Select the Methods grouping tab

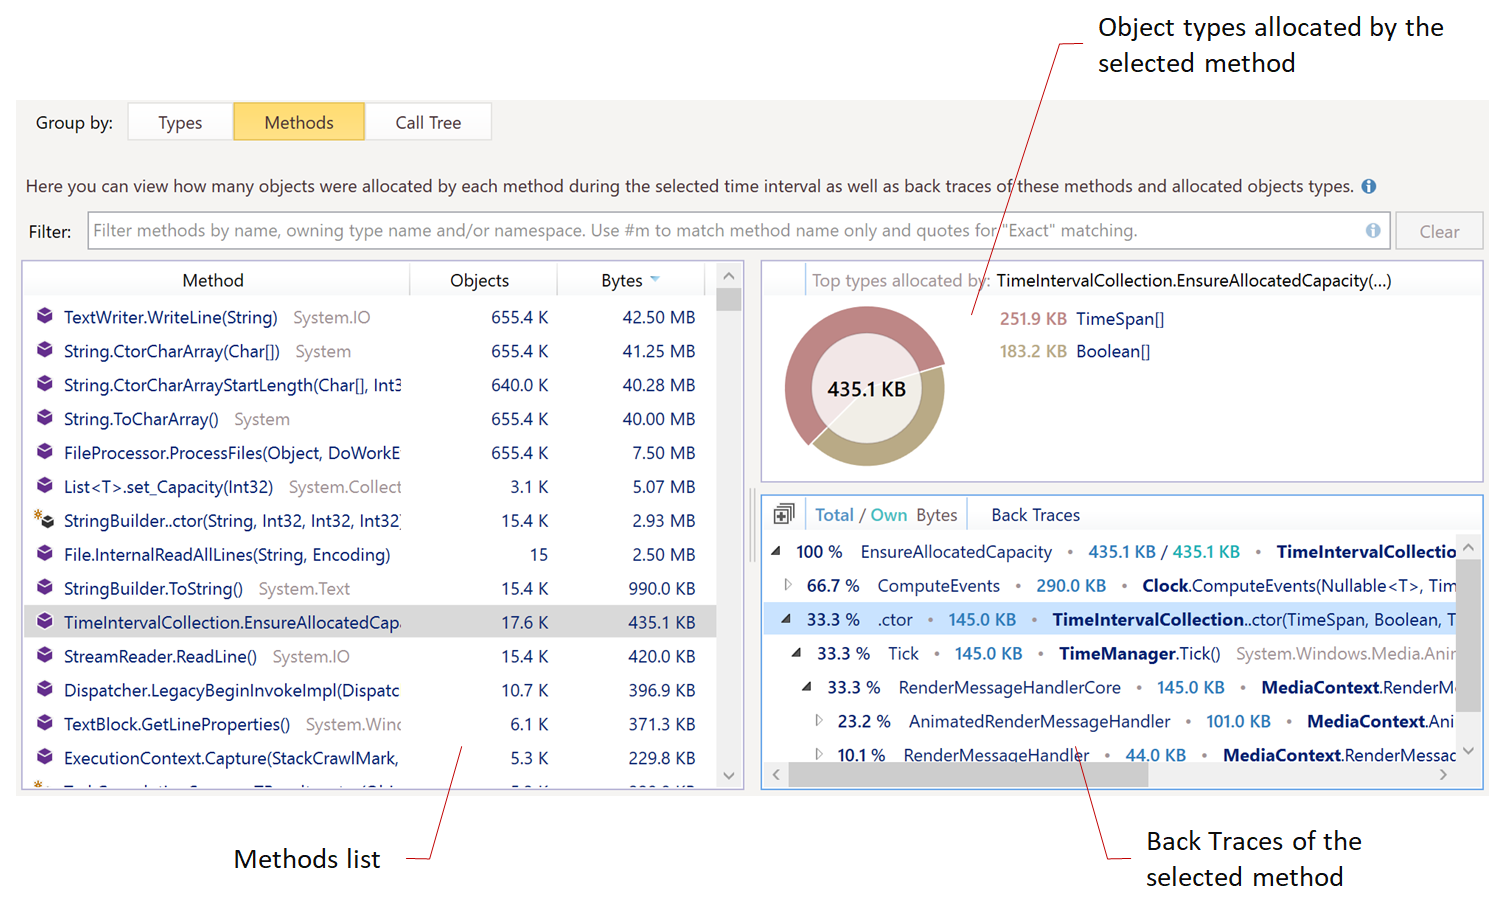tap(299, 123)
